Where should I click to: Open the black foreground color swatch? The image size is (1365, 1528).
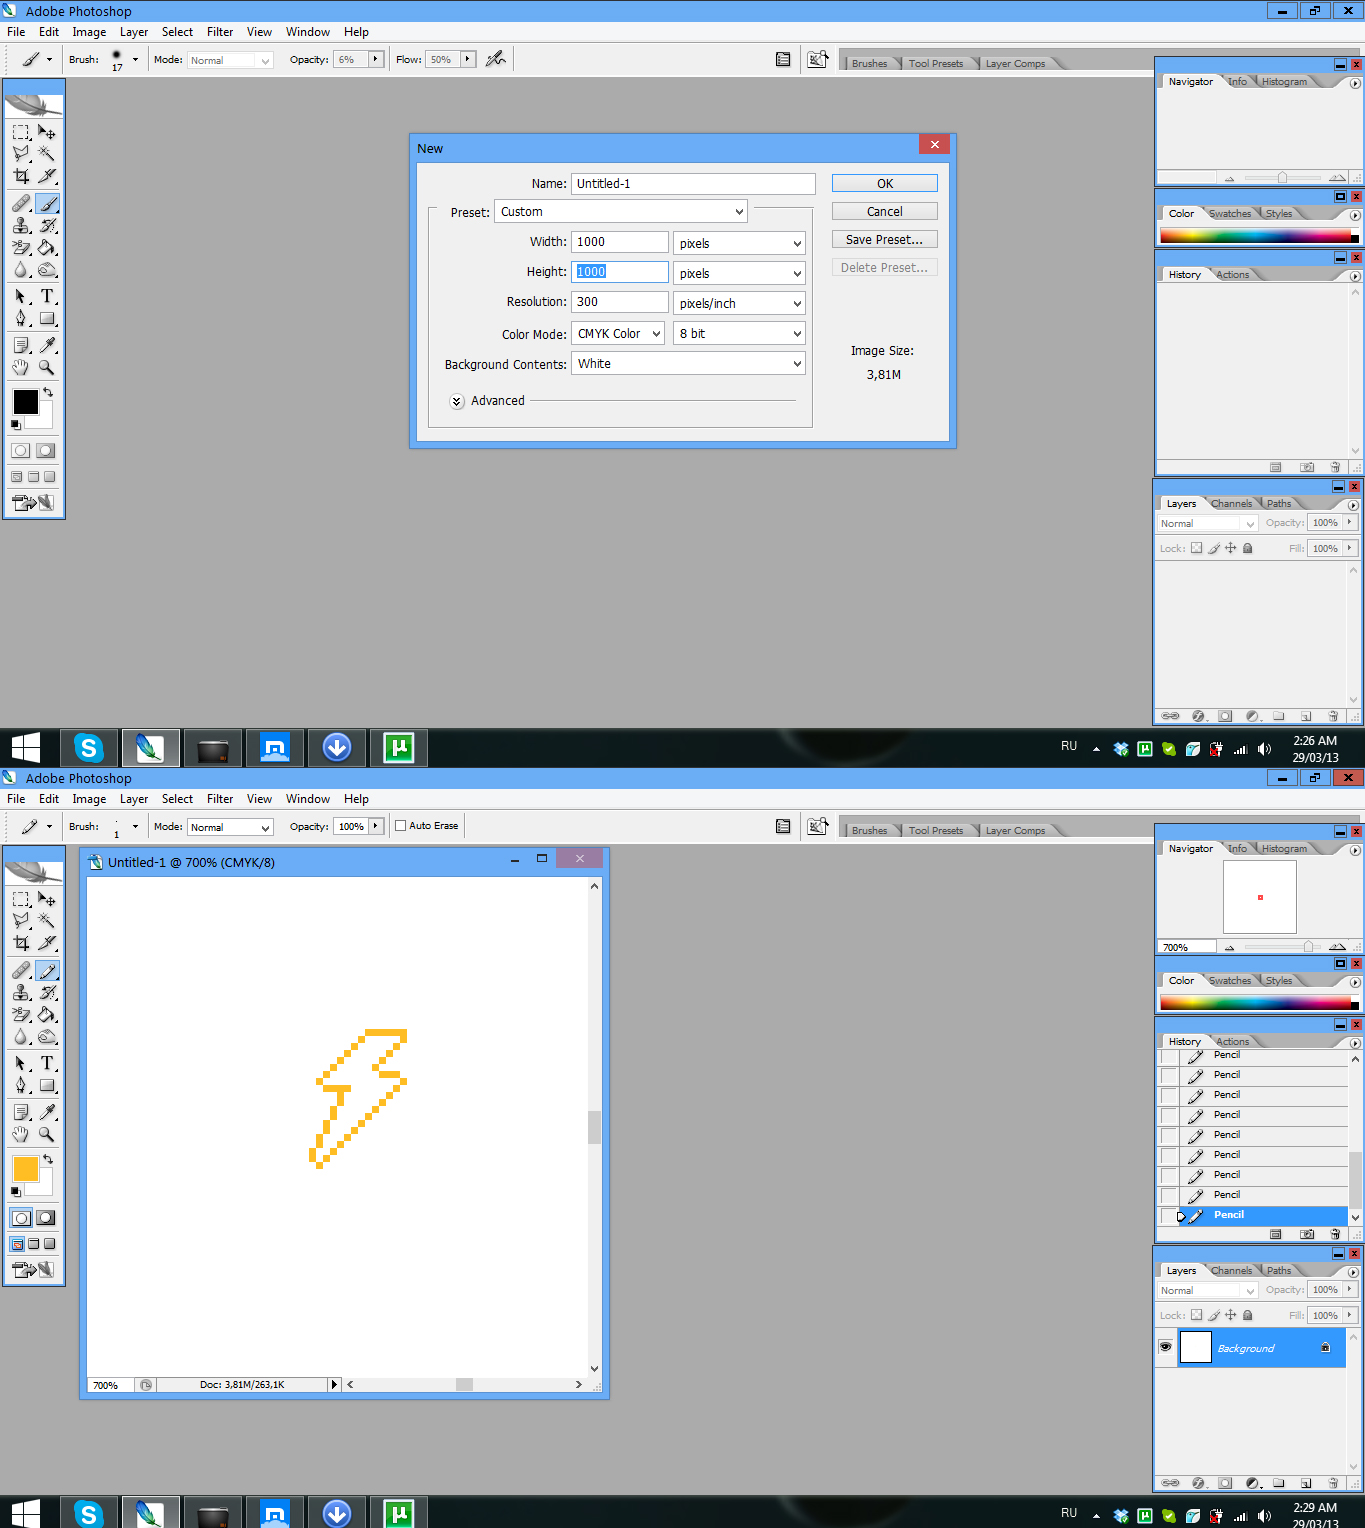point(25,402)
